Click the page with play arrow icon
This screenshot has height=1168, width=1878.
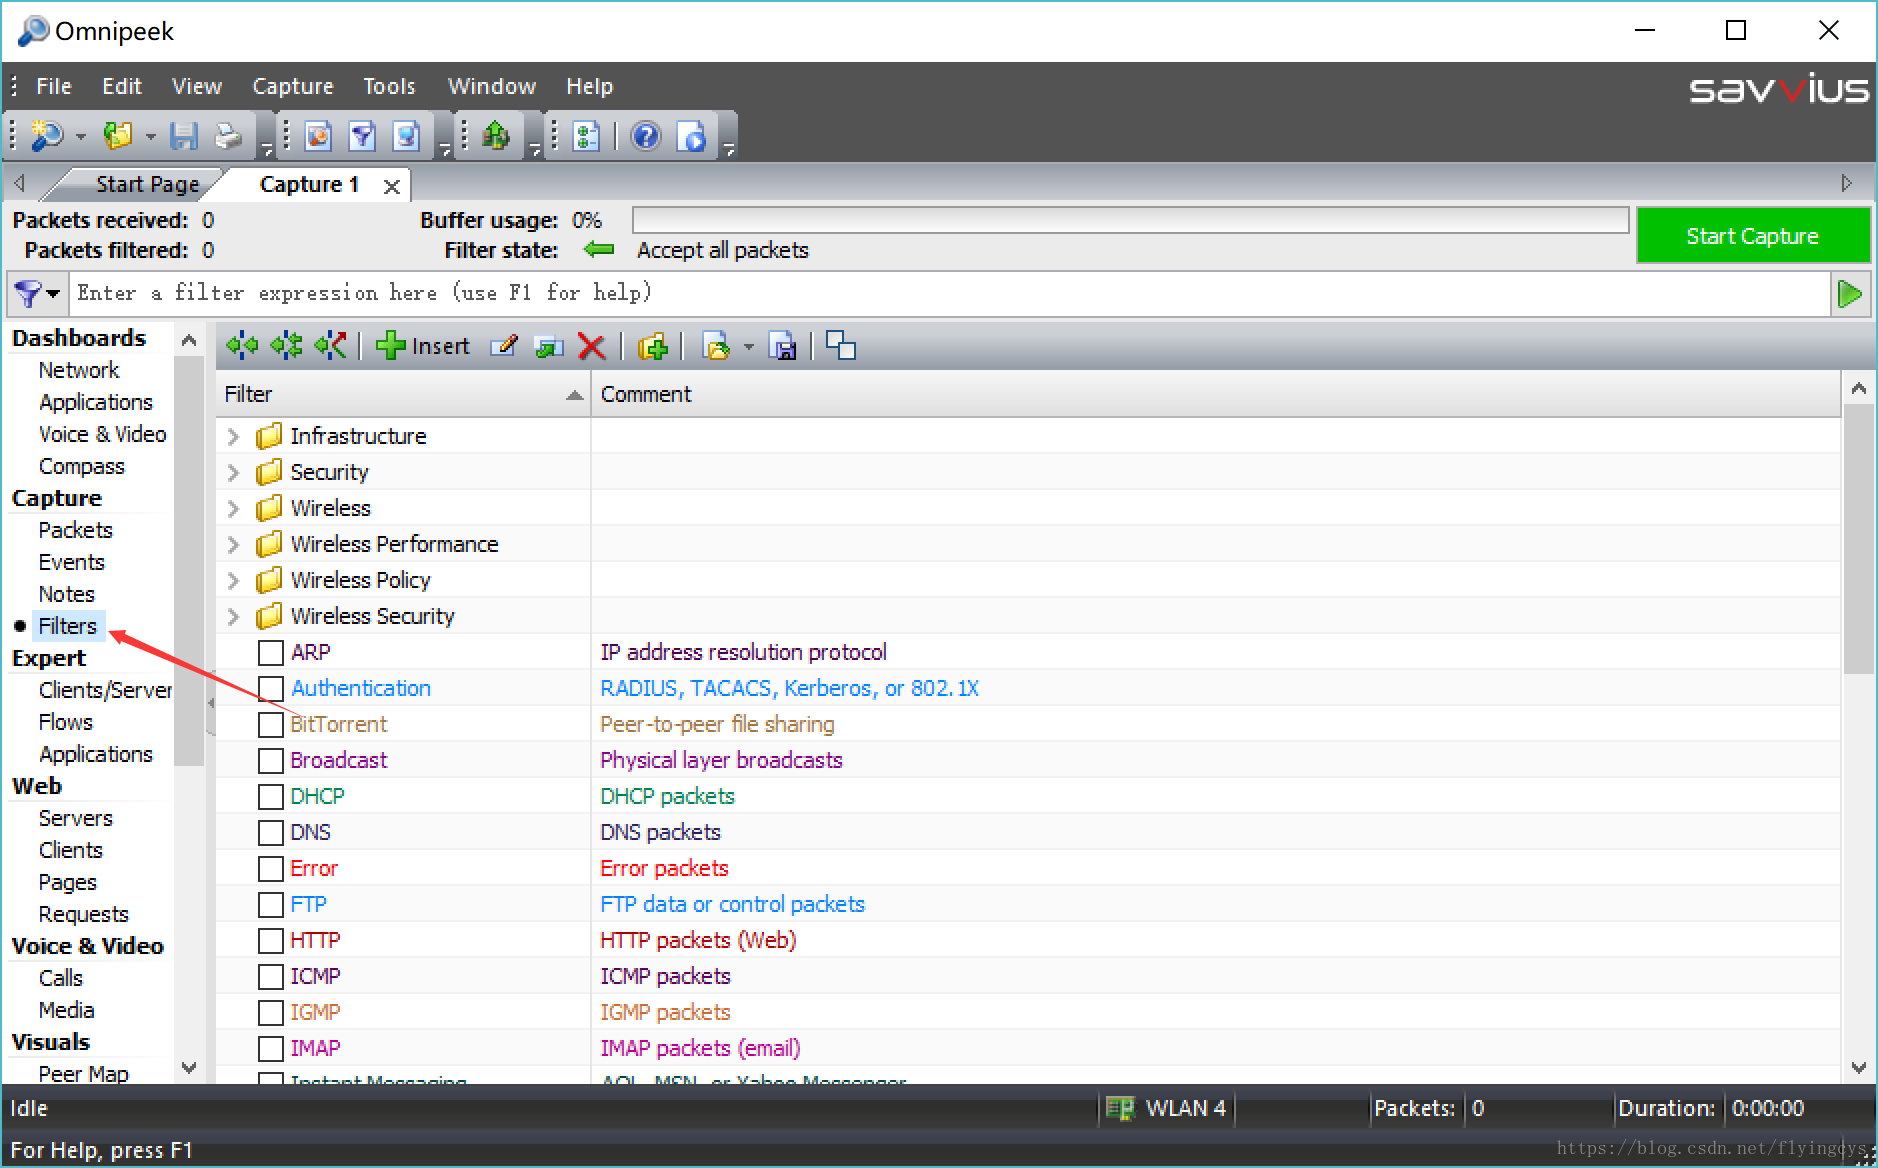(691, 135)
